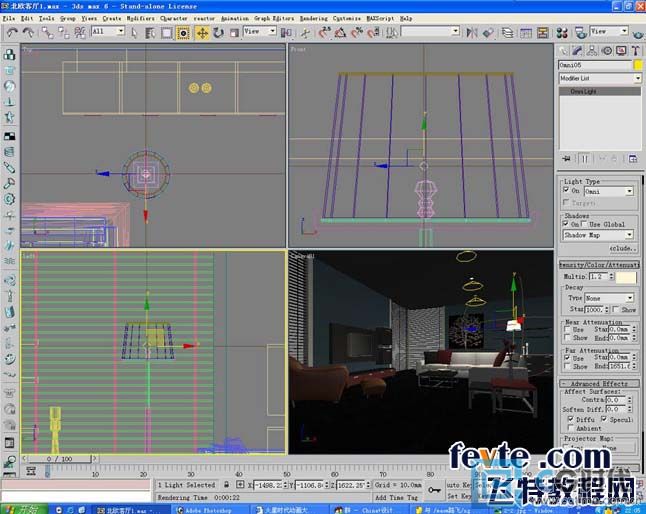The height and width of the screenshot is (514, 646).
Task: Click Use Pivot Point Center icon
Action: coord(286,33)
